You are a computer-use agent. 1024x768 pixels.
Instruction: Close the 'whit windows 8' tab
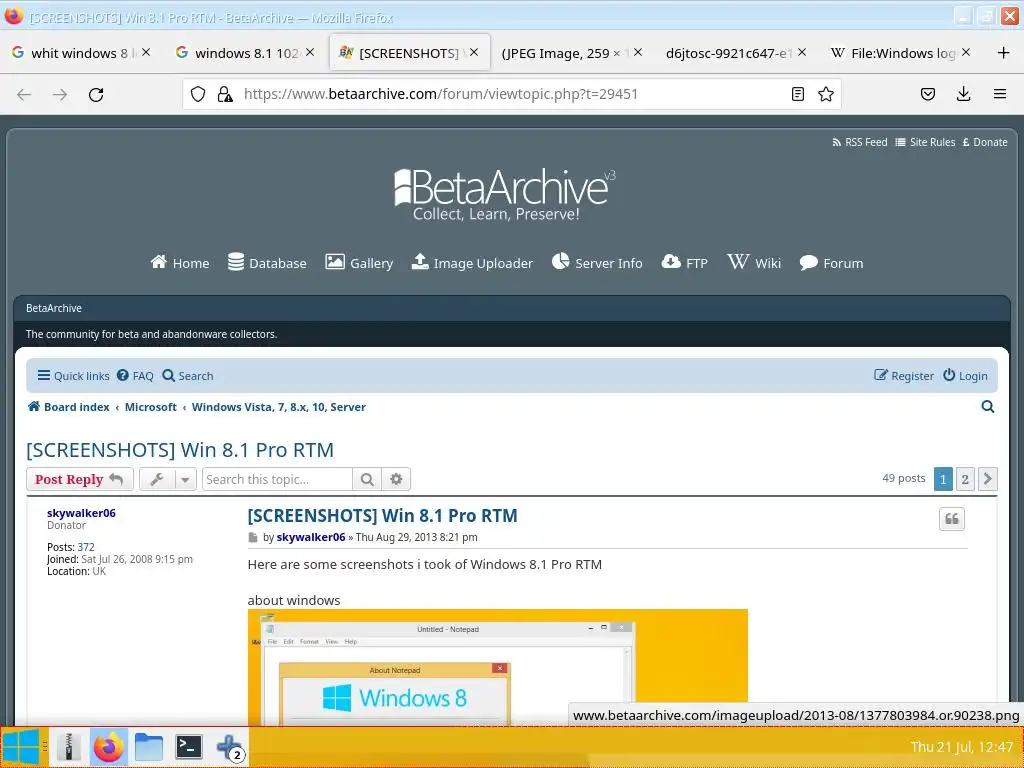[146, 52]
